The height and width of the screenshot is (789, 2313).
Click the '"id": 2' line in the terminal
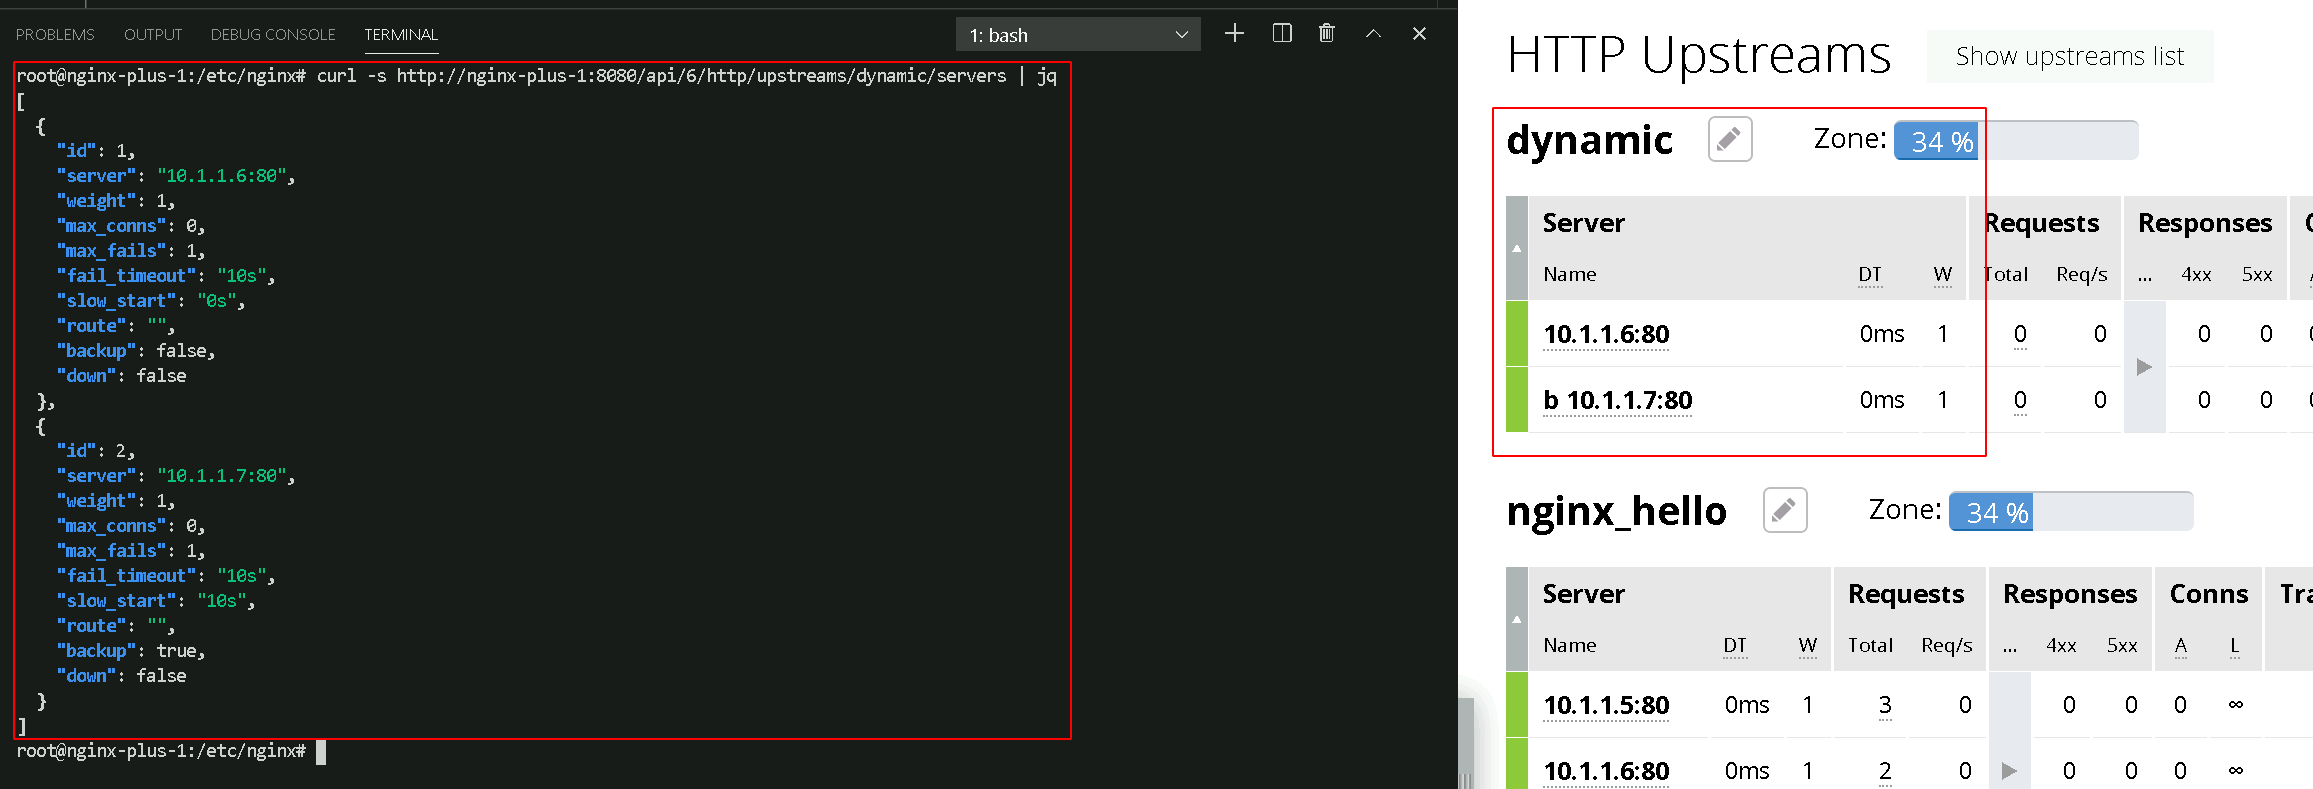96,451
